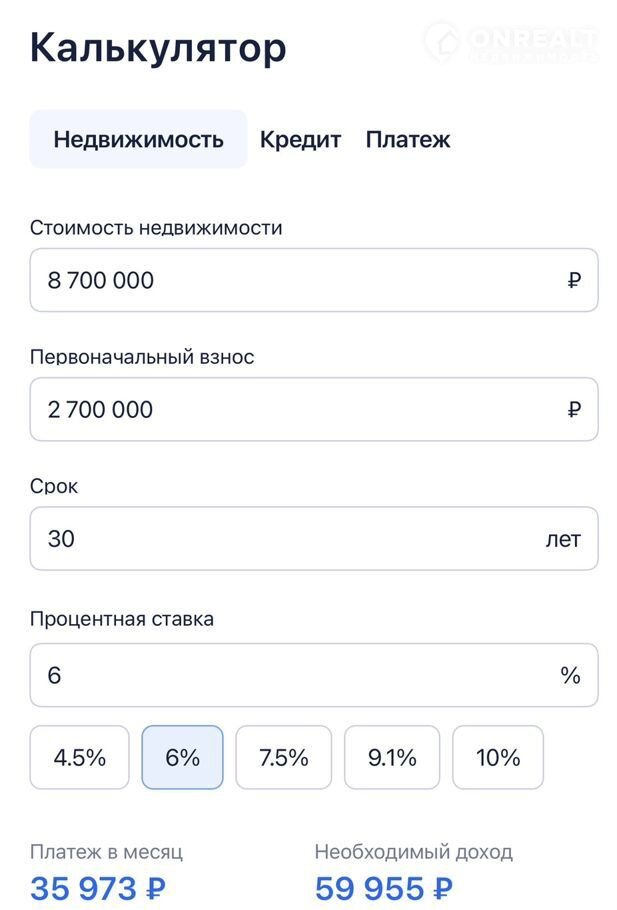Click the лет unit label in term field
The image size is (617, 910).
coord(563,539)
